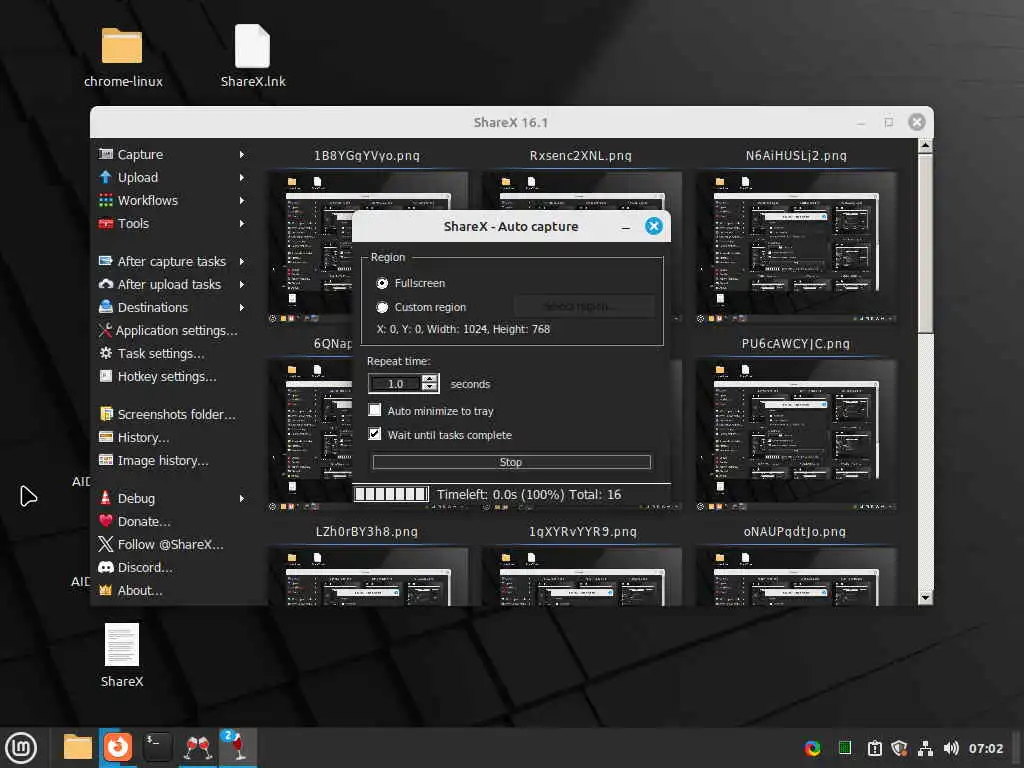Select the PU6cAWCYjC.png thumbnail

point(796,435)
